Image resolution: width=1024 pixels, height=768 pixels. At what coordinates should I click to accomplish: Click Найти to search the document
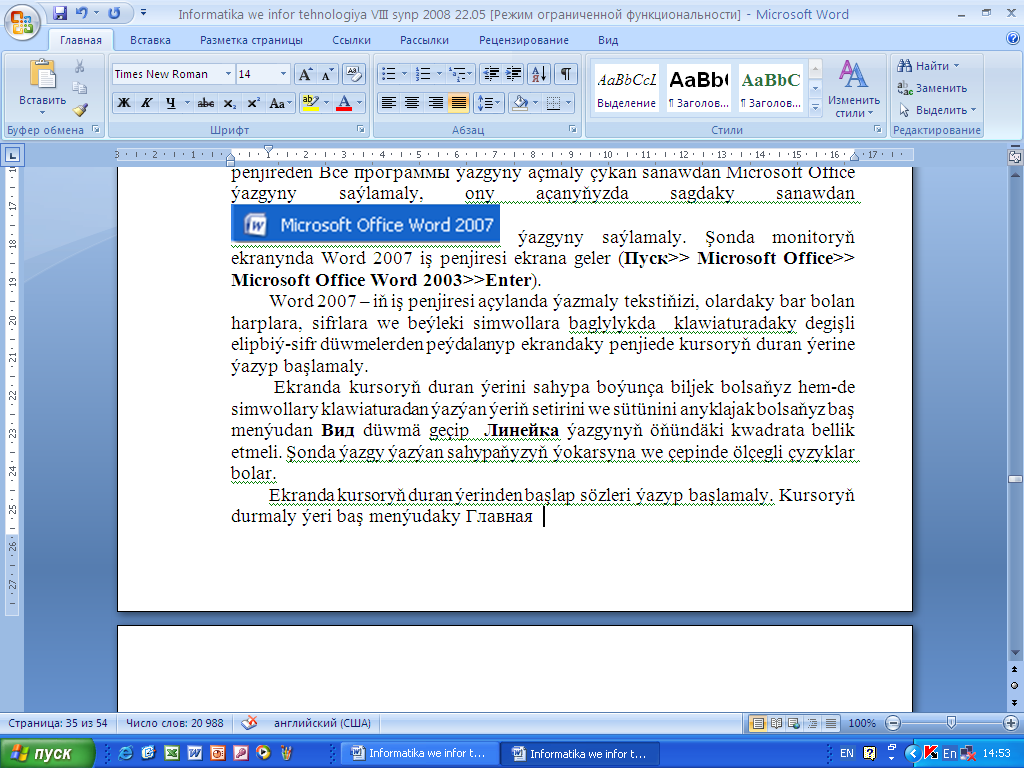[x=928, y=66]
